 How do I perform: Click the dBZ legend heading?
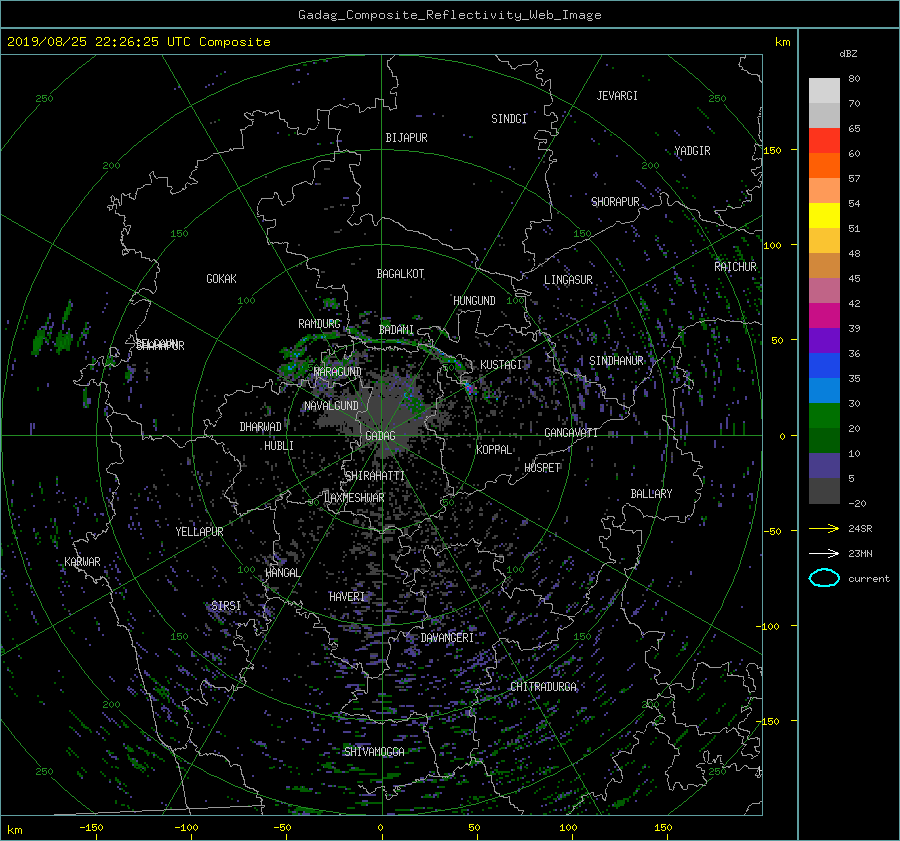pos(848,54)
